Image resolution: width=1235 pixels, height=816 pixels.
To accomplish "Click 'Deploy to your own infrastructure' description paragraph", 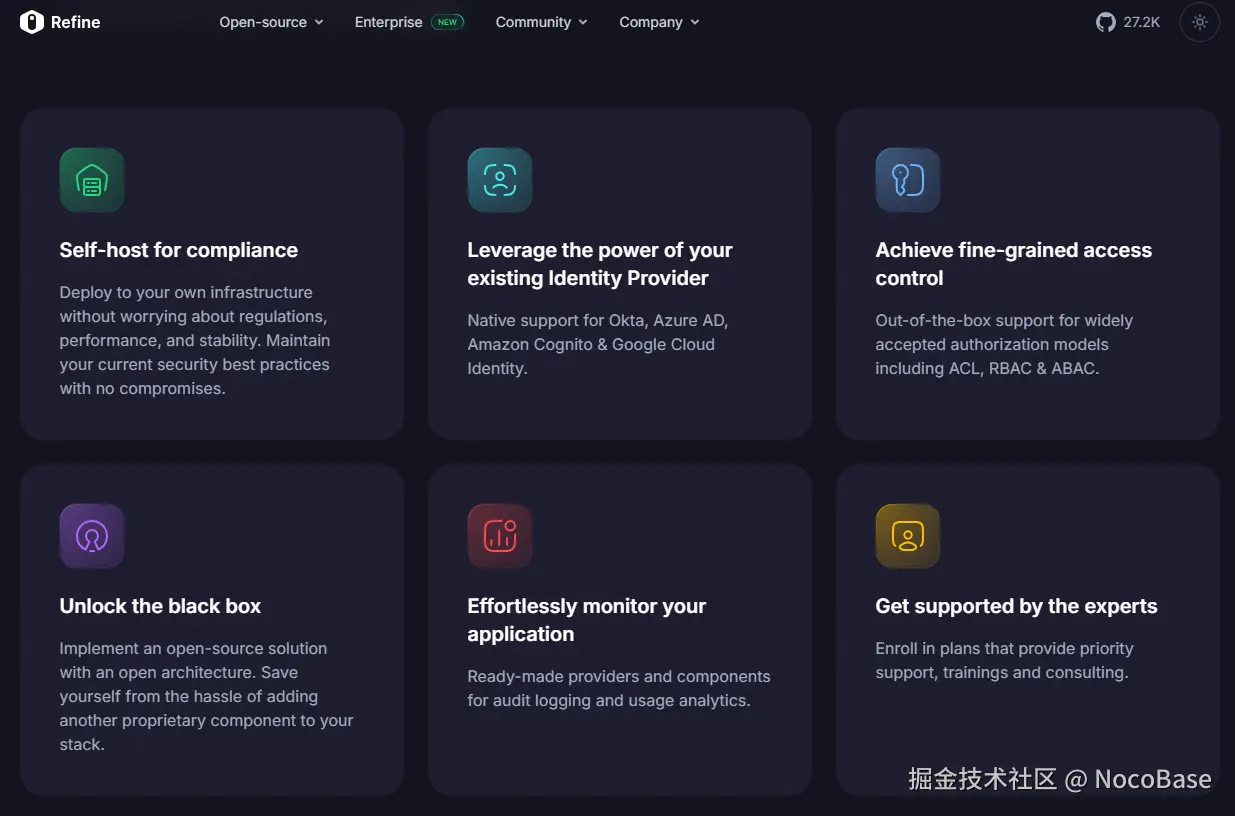I will coord(194,341).
